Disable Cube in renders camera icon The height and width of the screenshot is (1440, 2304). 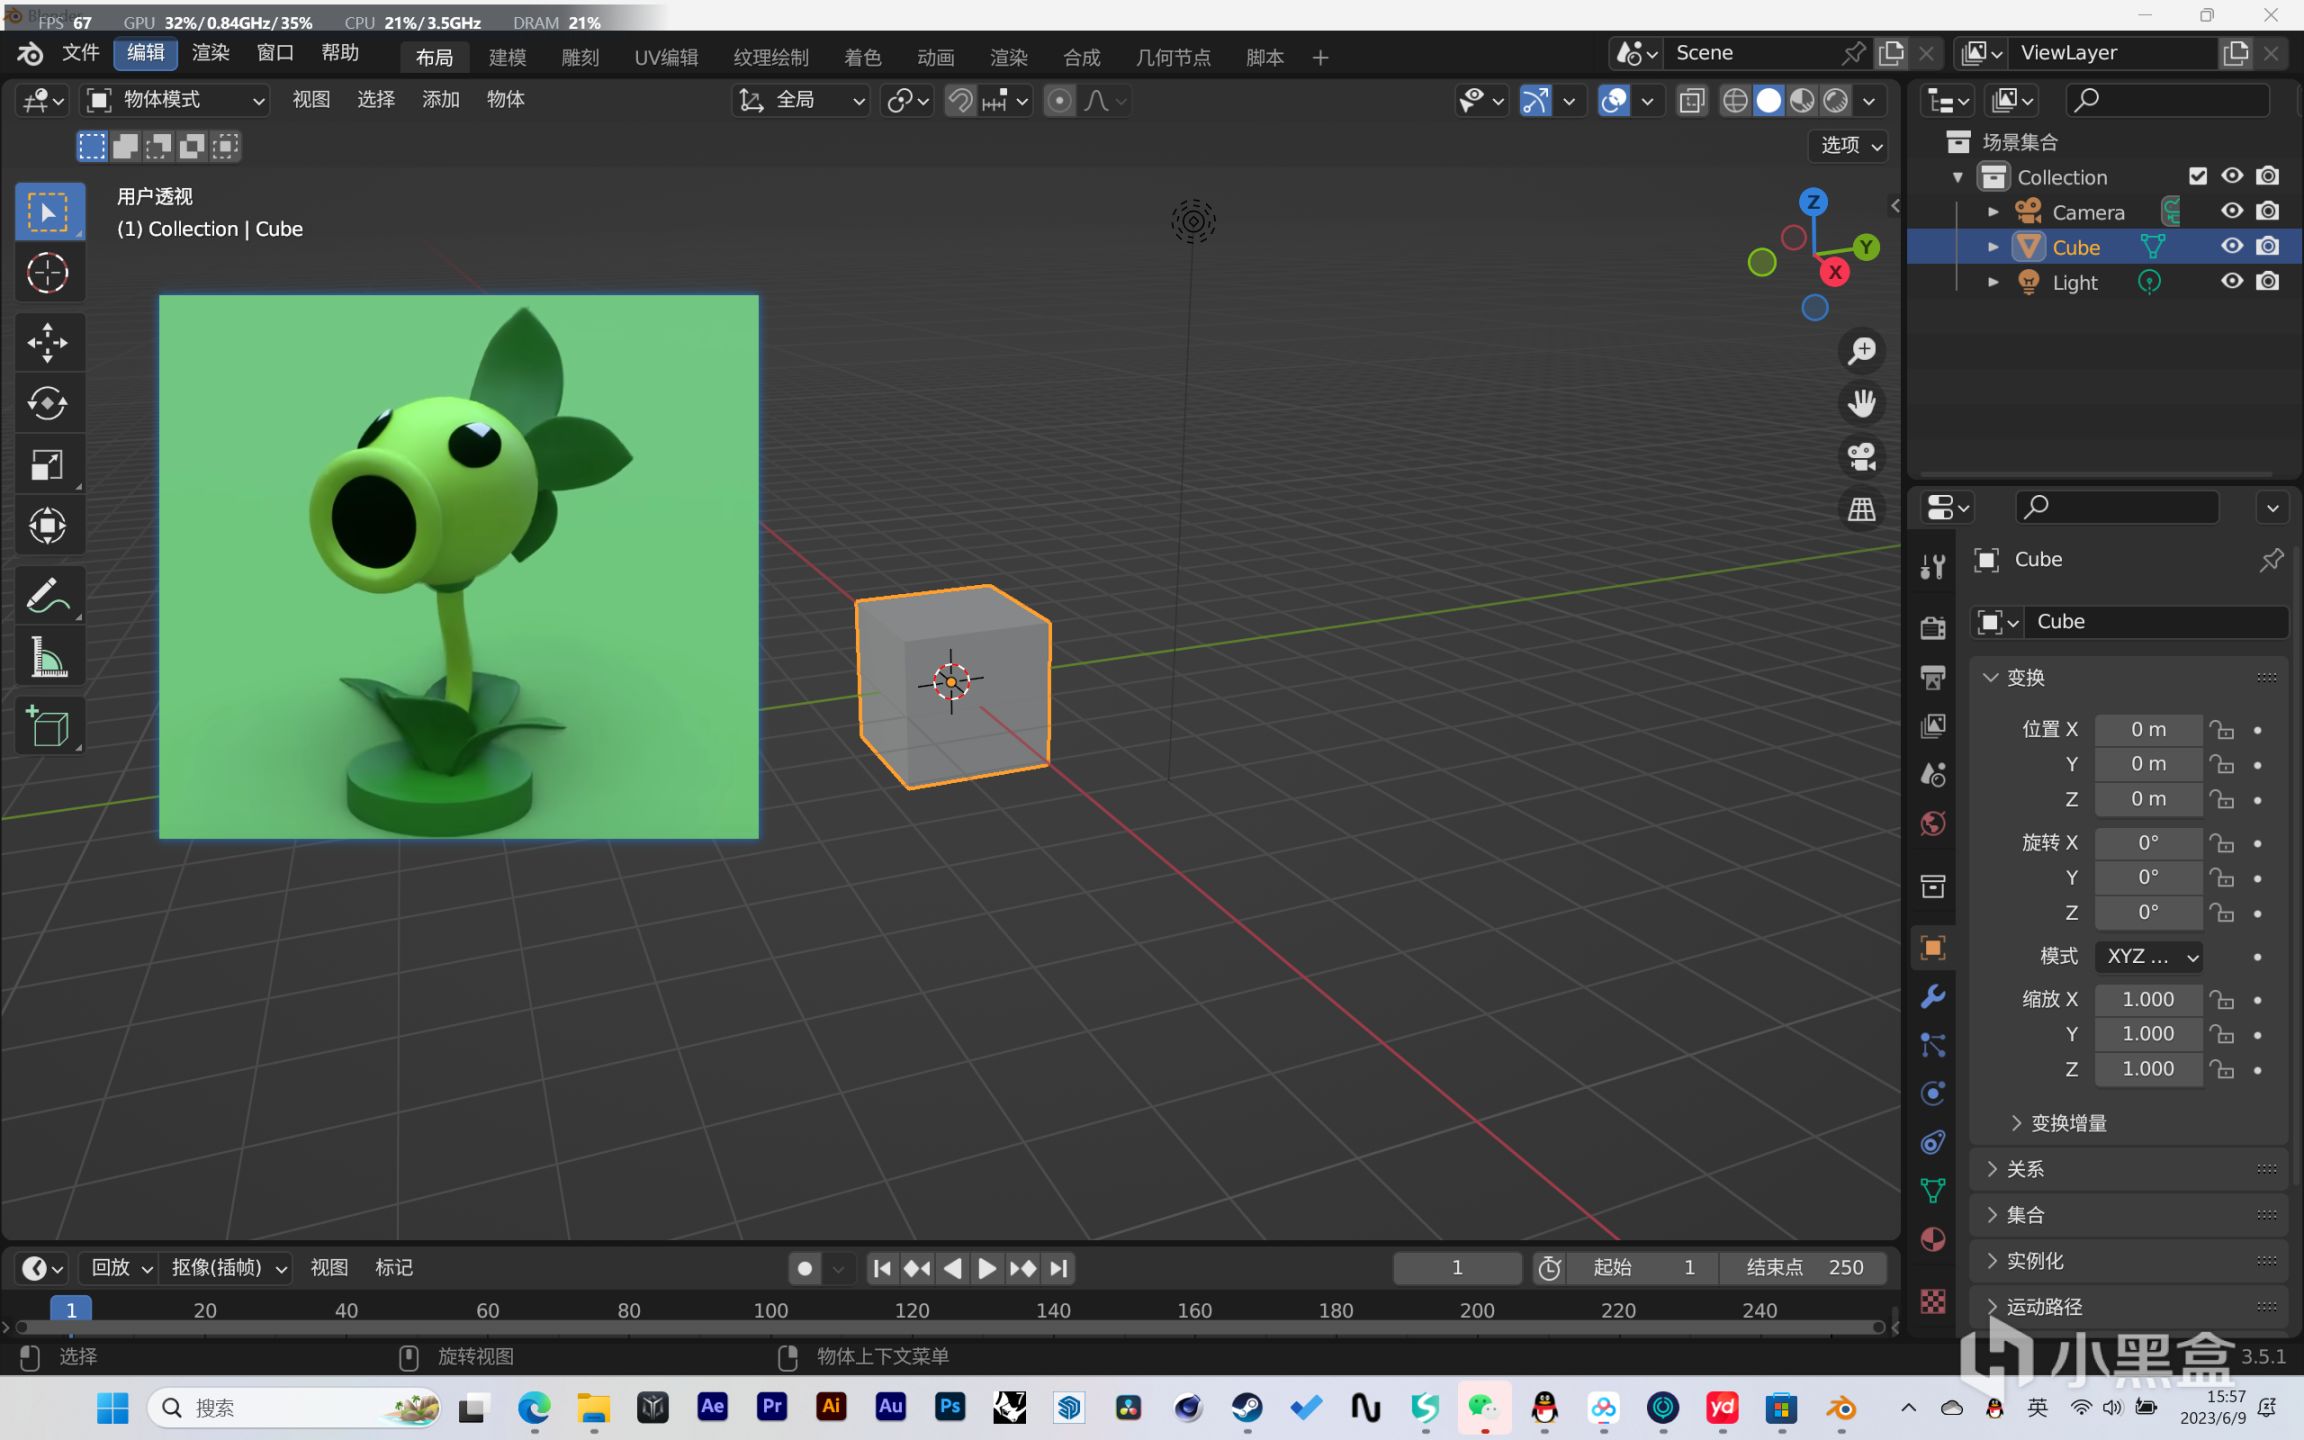(x=2268, y=246)
